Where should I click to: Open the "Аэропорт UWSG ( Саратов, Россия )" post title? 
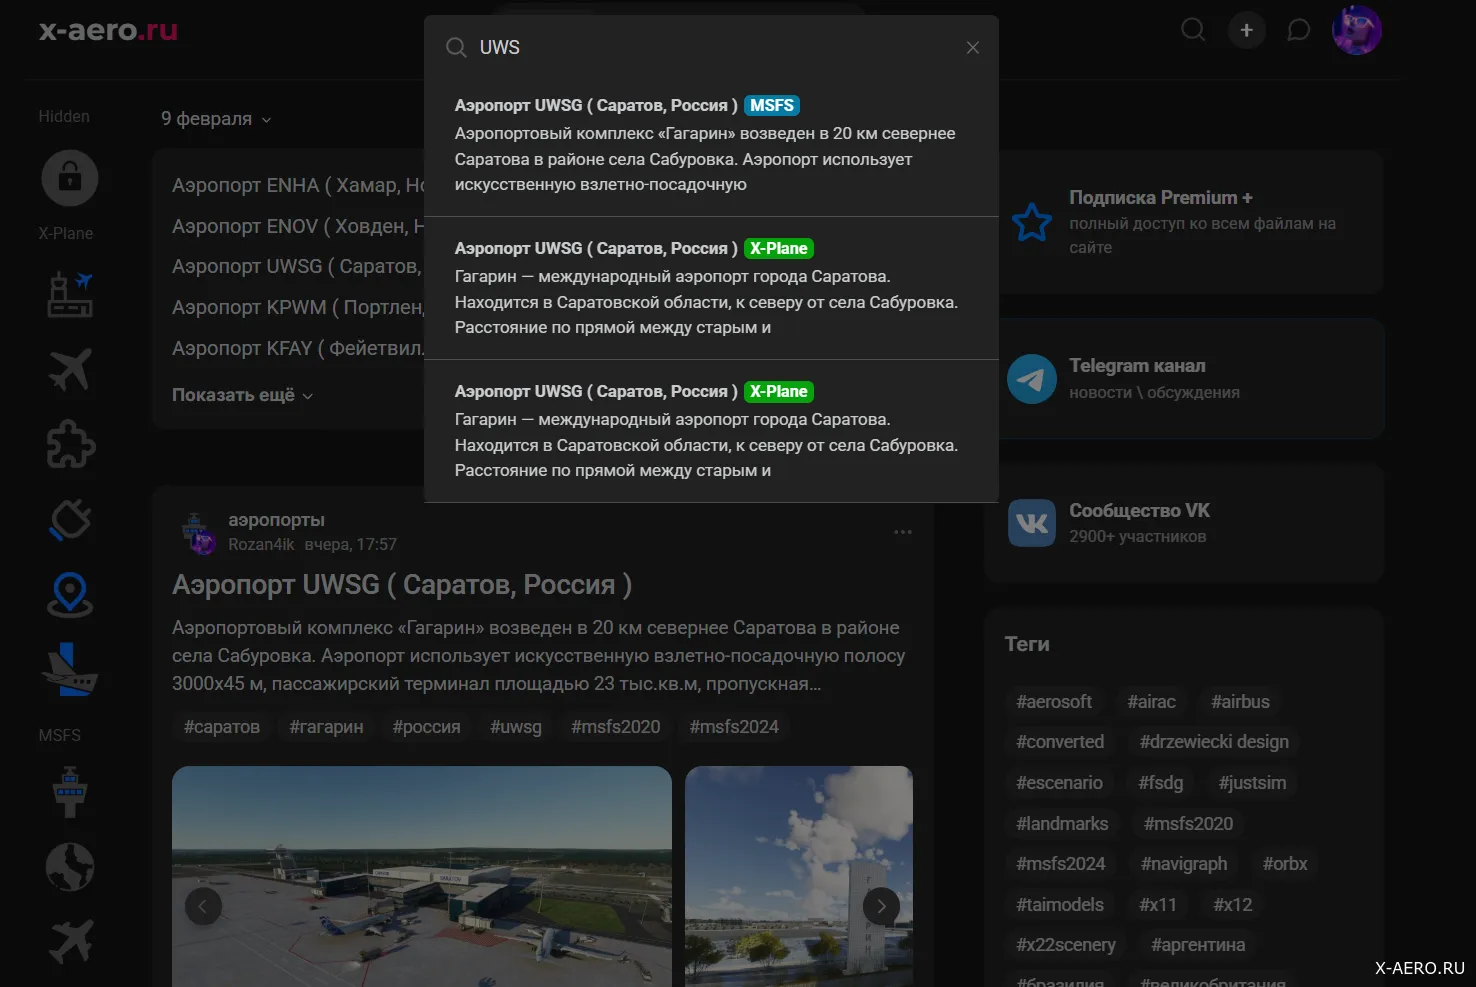(402, 585)
